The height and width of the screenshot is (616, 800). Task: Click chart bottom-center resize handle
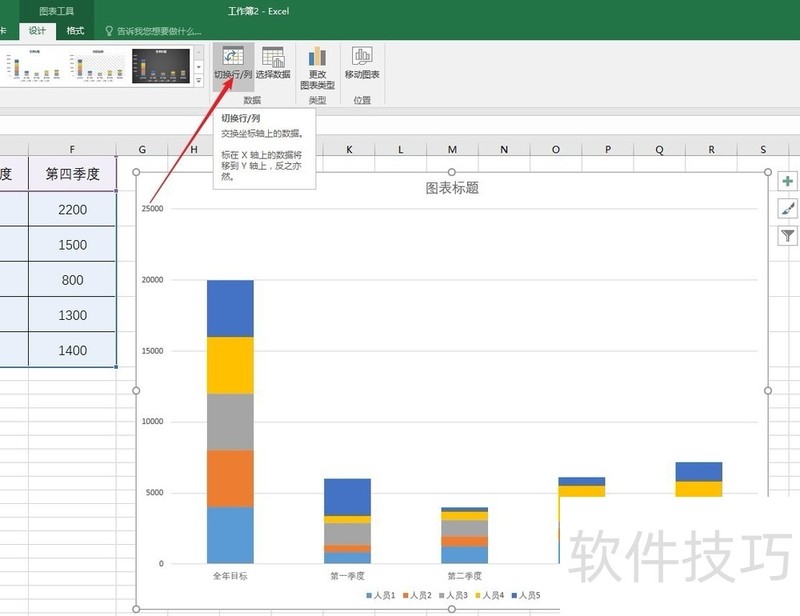[x=452, y=609]
